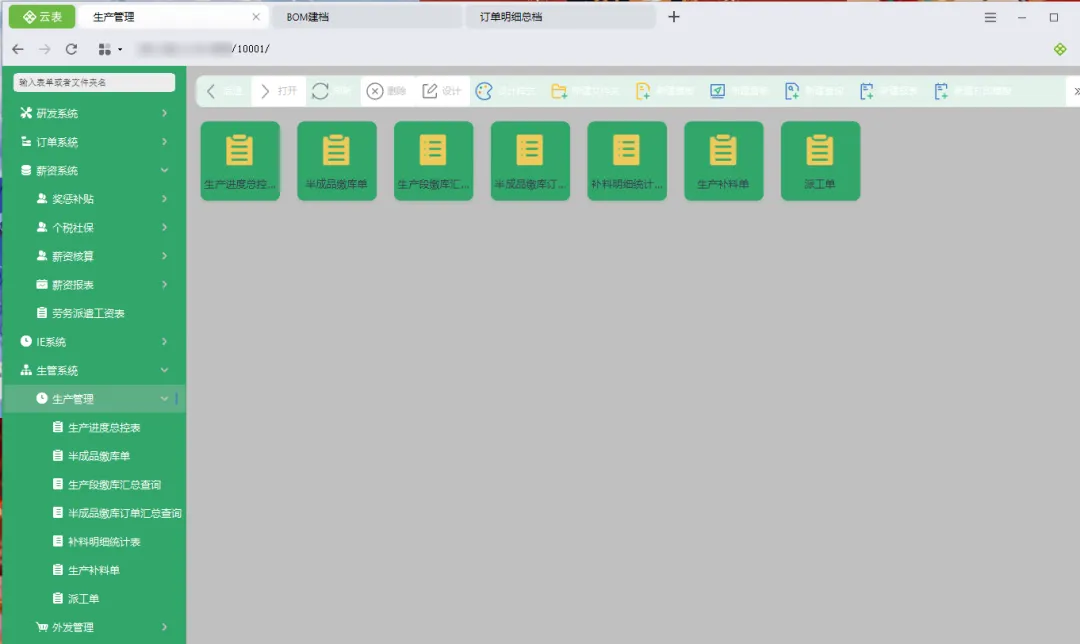Open the apps grid dropdown beside the address bar

click(110, 49)
